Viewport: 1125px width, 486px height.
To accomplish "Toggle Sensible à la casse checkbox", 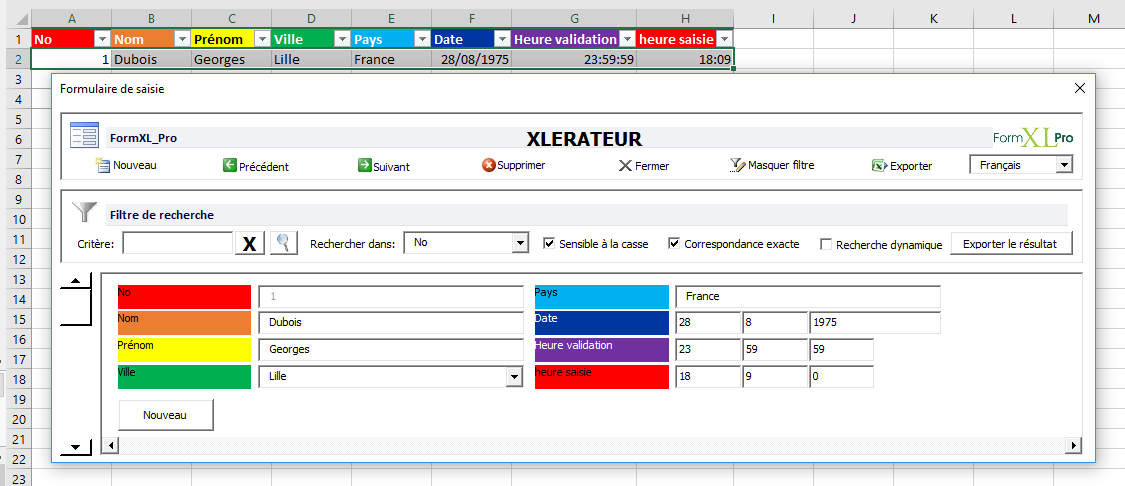I will 549,243.
